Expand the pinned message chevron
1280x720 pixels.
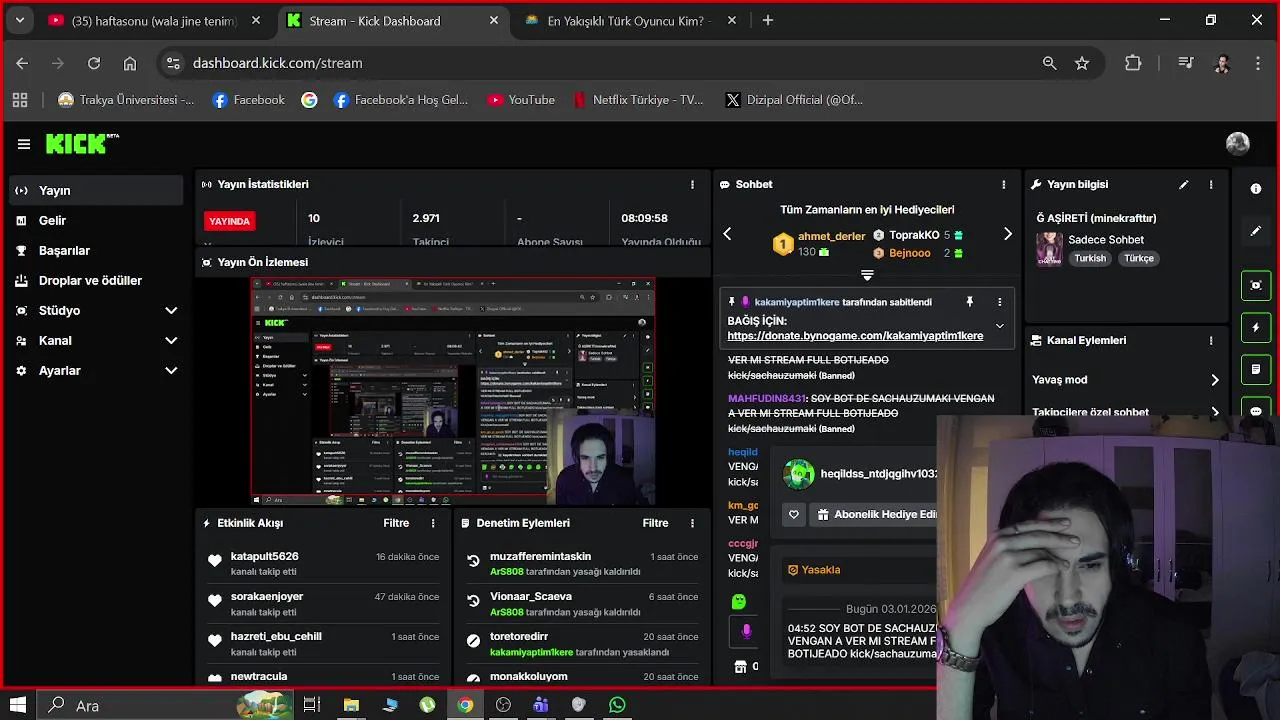[x=999, y=326]
